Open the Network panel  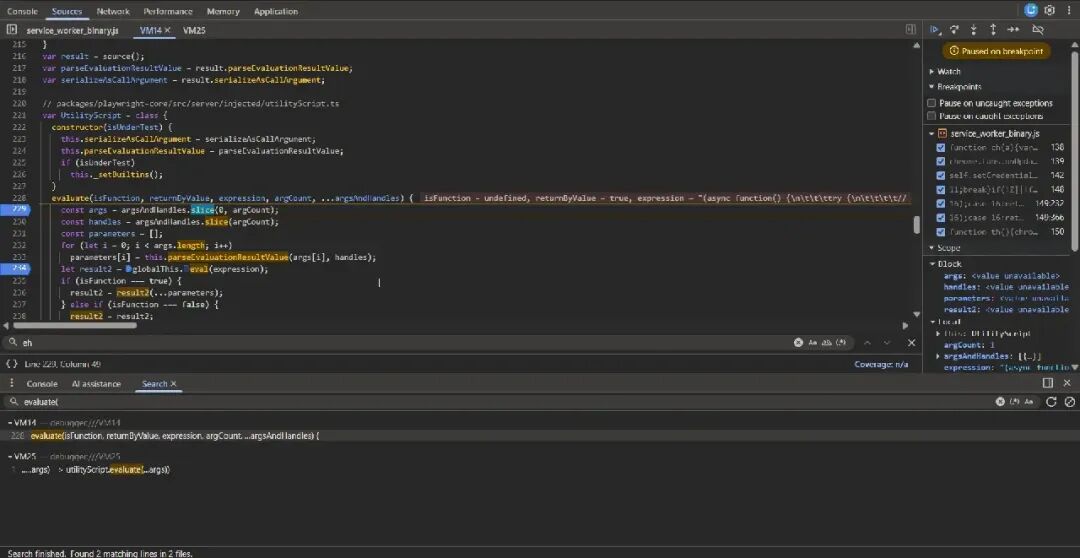coord(113,11)
